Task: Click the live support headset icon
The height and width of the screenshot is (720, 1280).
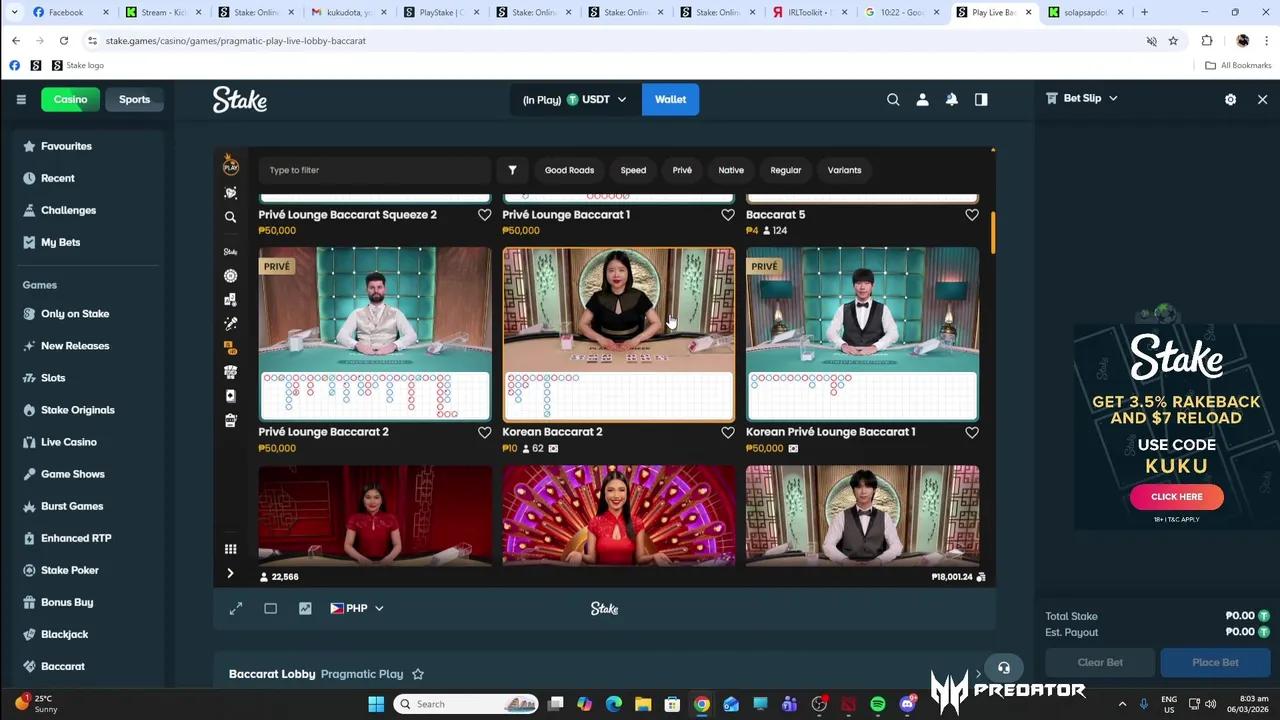Action: coord(1004,668)
